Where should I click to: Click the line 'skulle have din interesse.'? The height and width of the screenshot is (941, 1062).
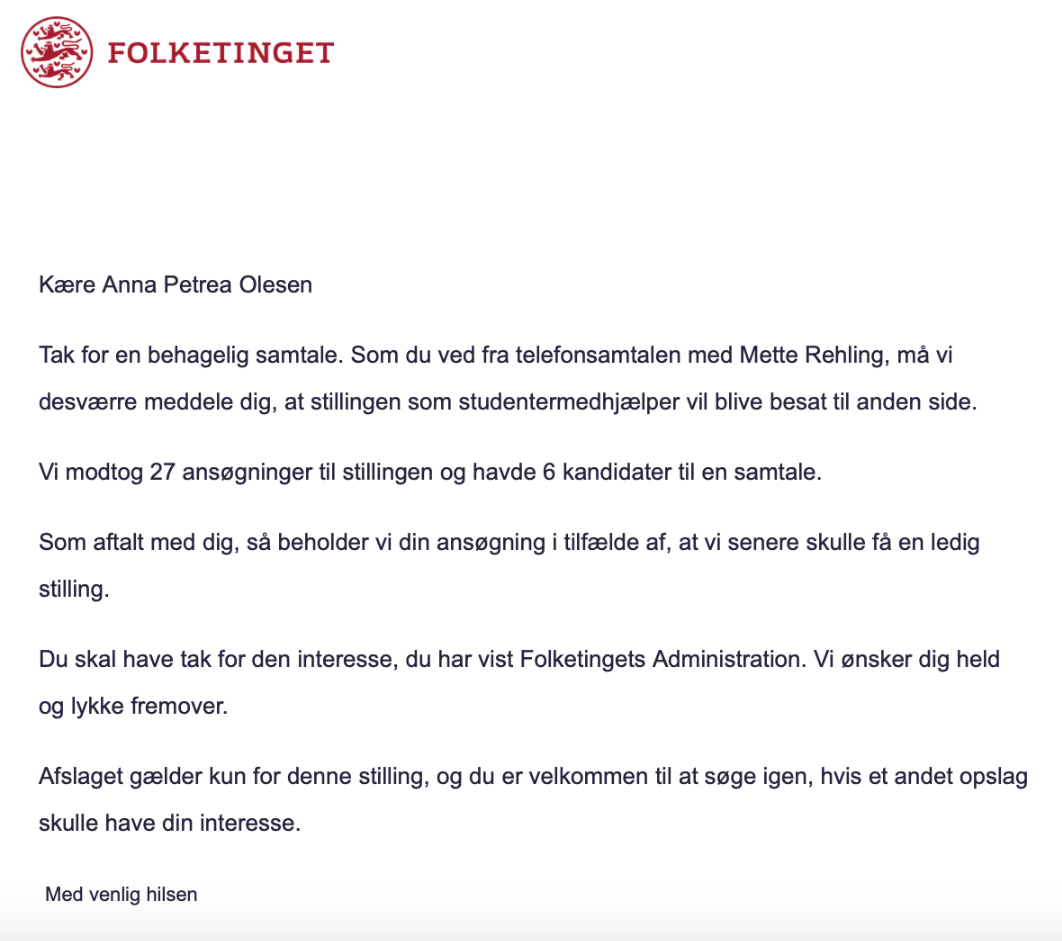click(169, 825)
